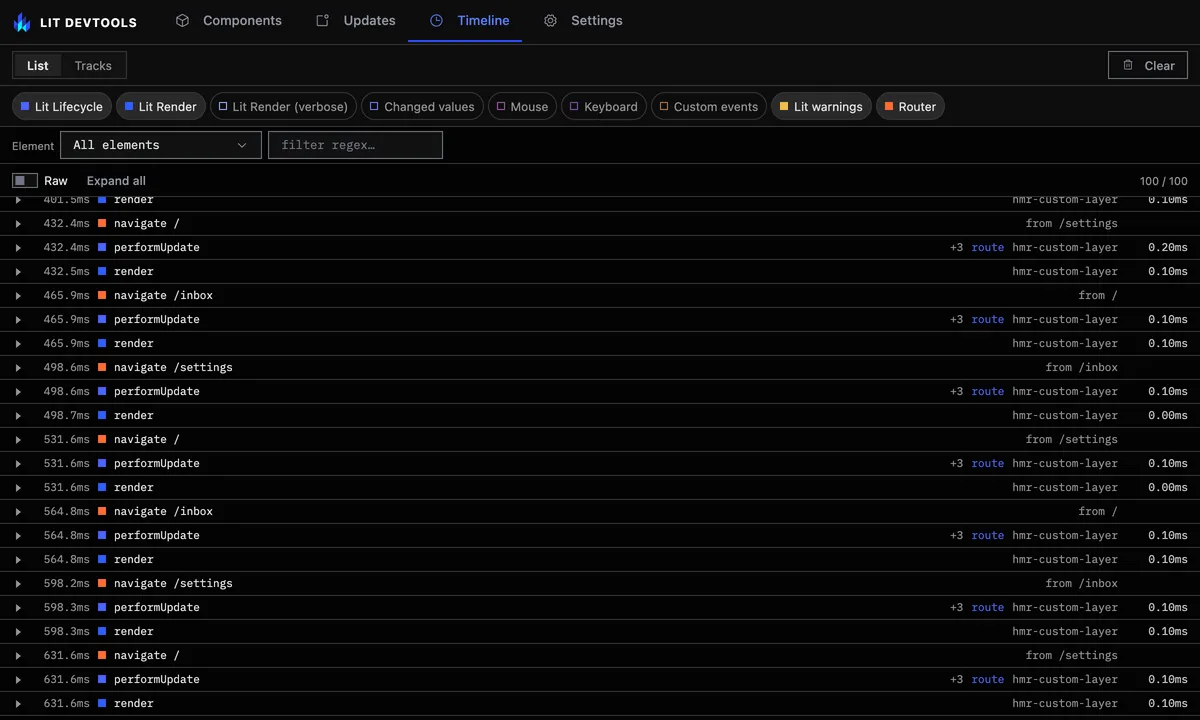This screenshot has height=720, width=1200.
Task: Click orange marker on 498.6ms navigate /settings
Action: pos(102,368)
